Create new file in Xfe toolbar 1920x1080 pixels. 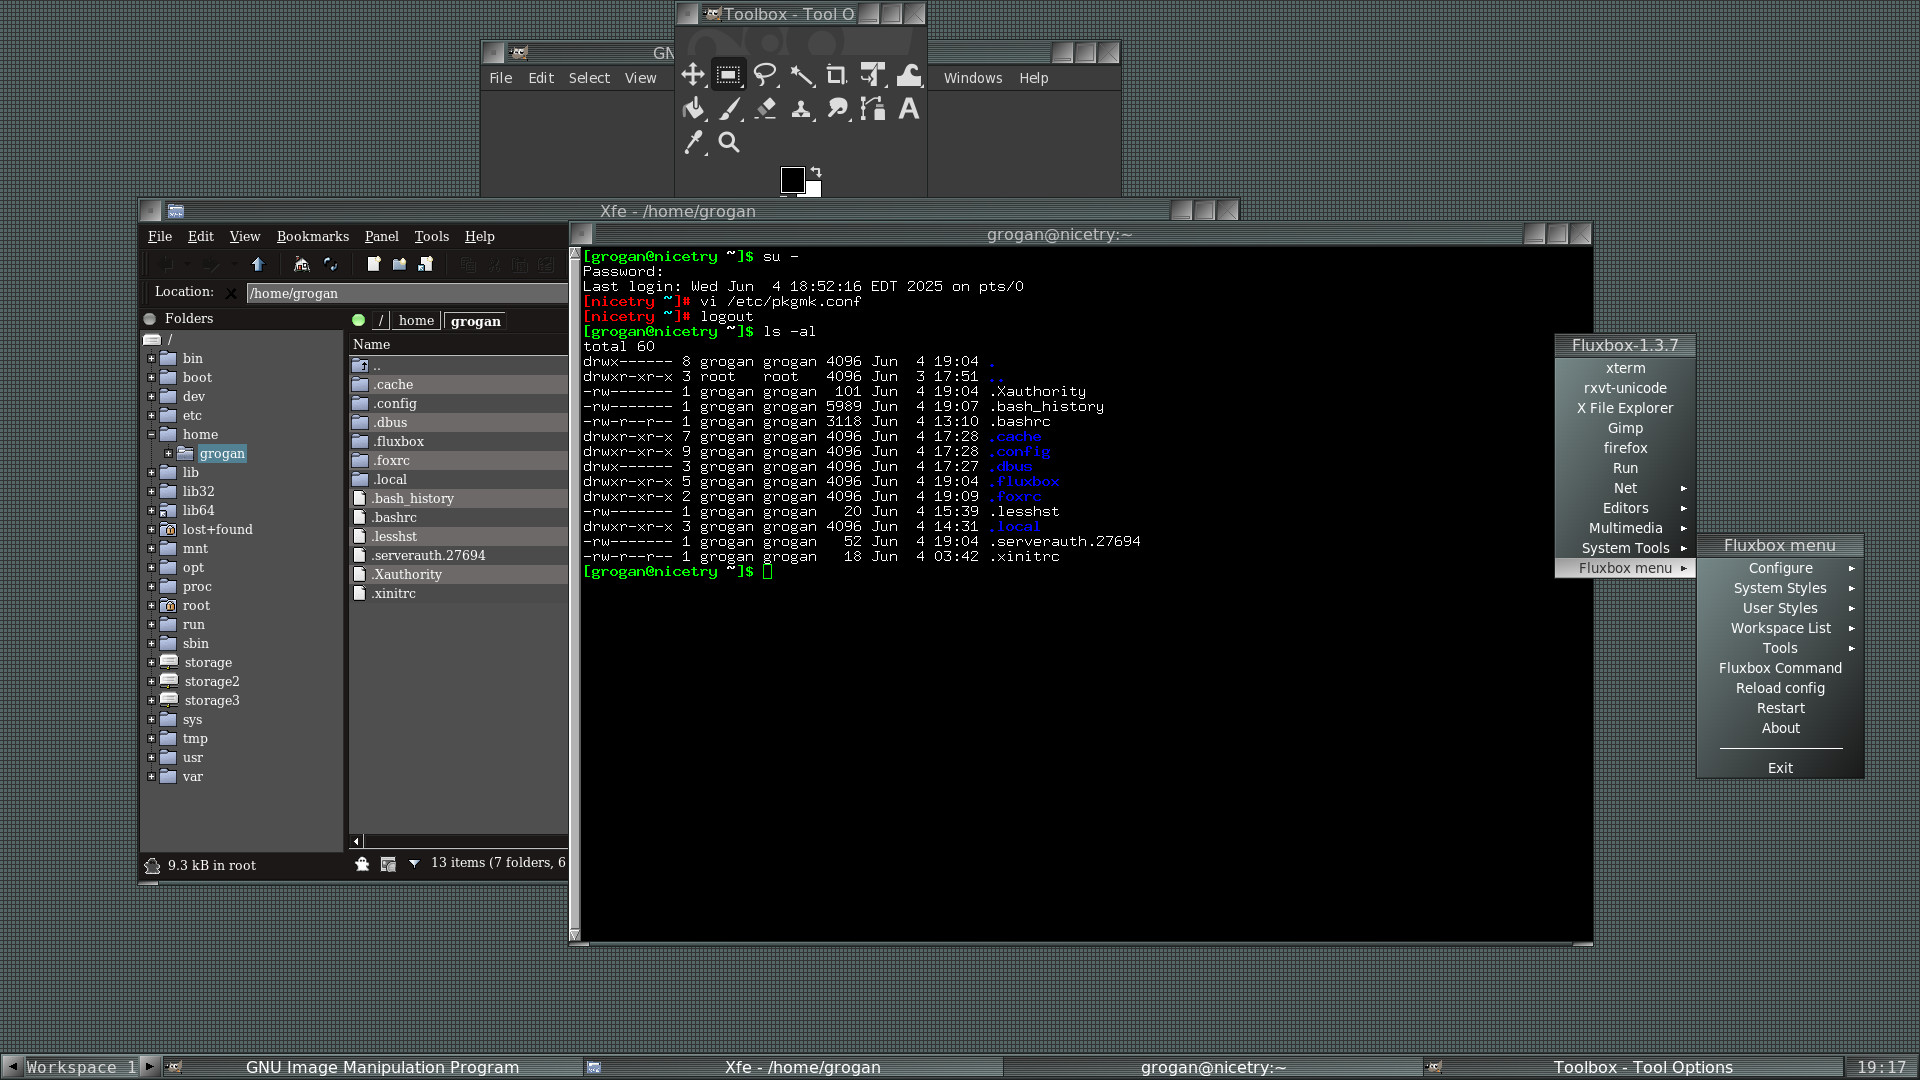374,264
